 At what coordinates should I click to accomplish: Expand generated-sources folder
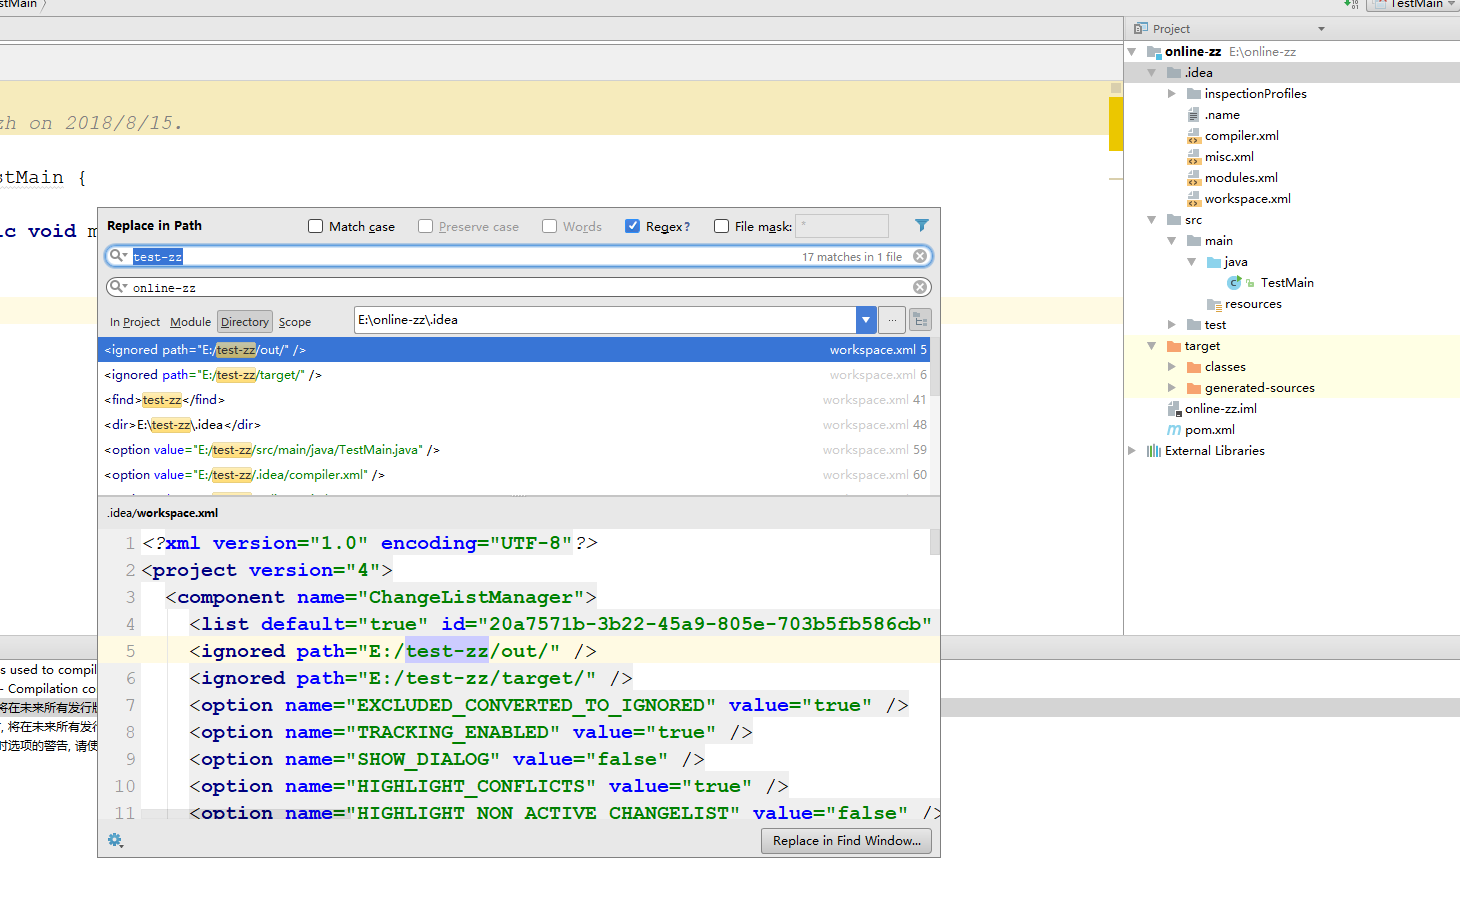[1172, 388]
